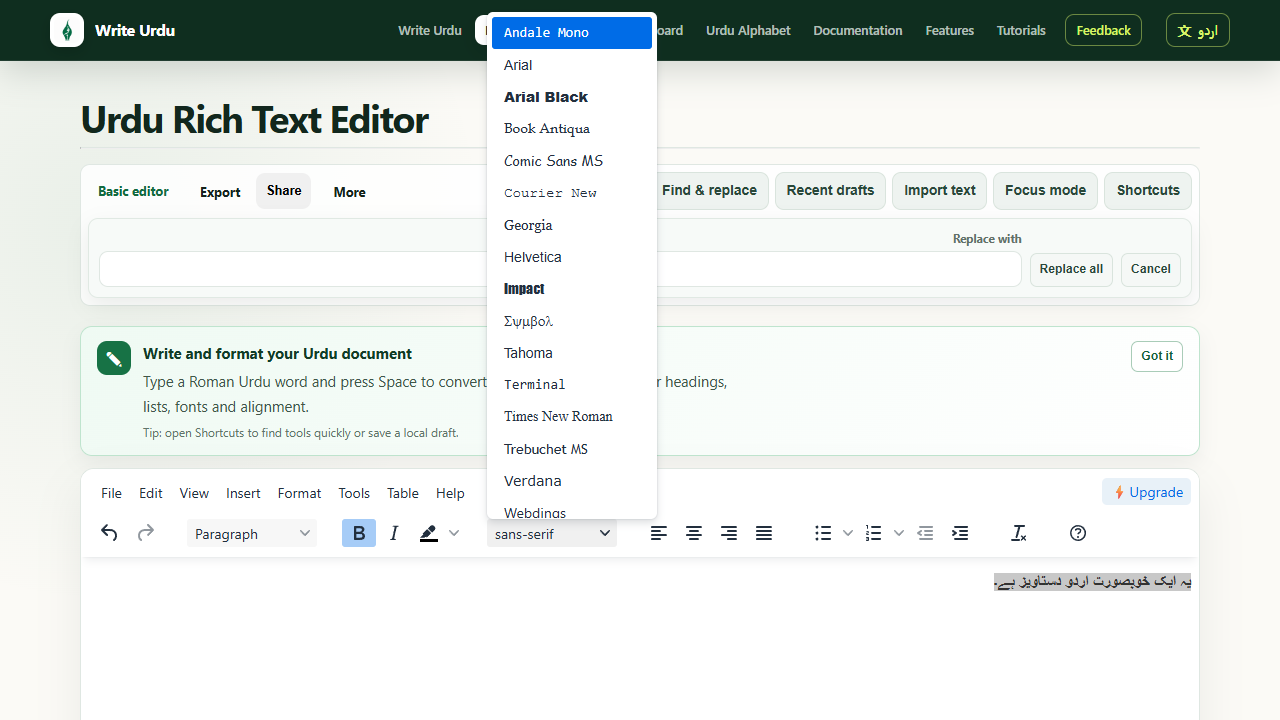Click the Import text button
The image size is (1280, 720).
coord(940,190)
